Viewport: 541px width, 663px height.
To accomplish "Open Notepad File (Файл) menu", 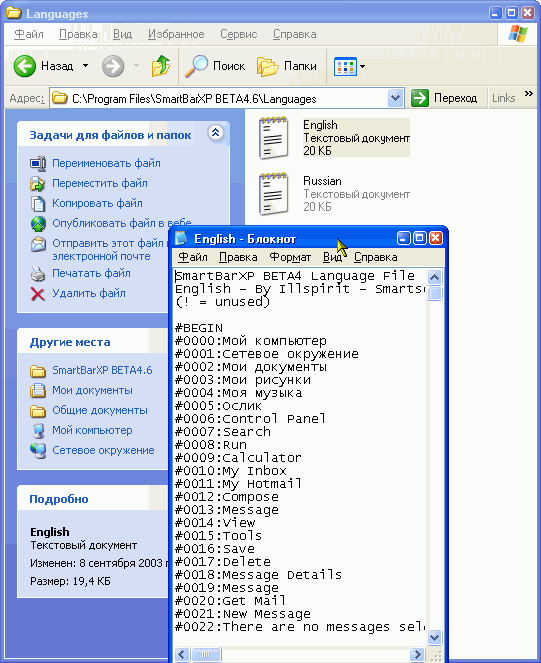I will coord(193,257).
